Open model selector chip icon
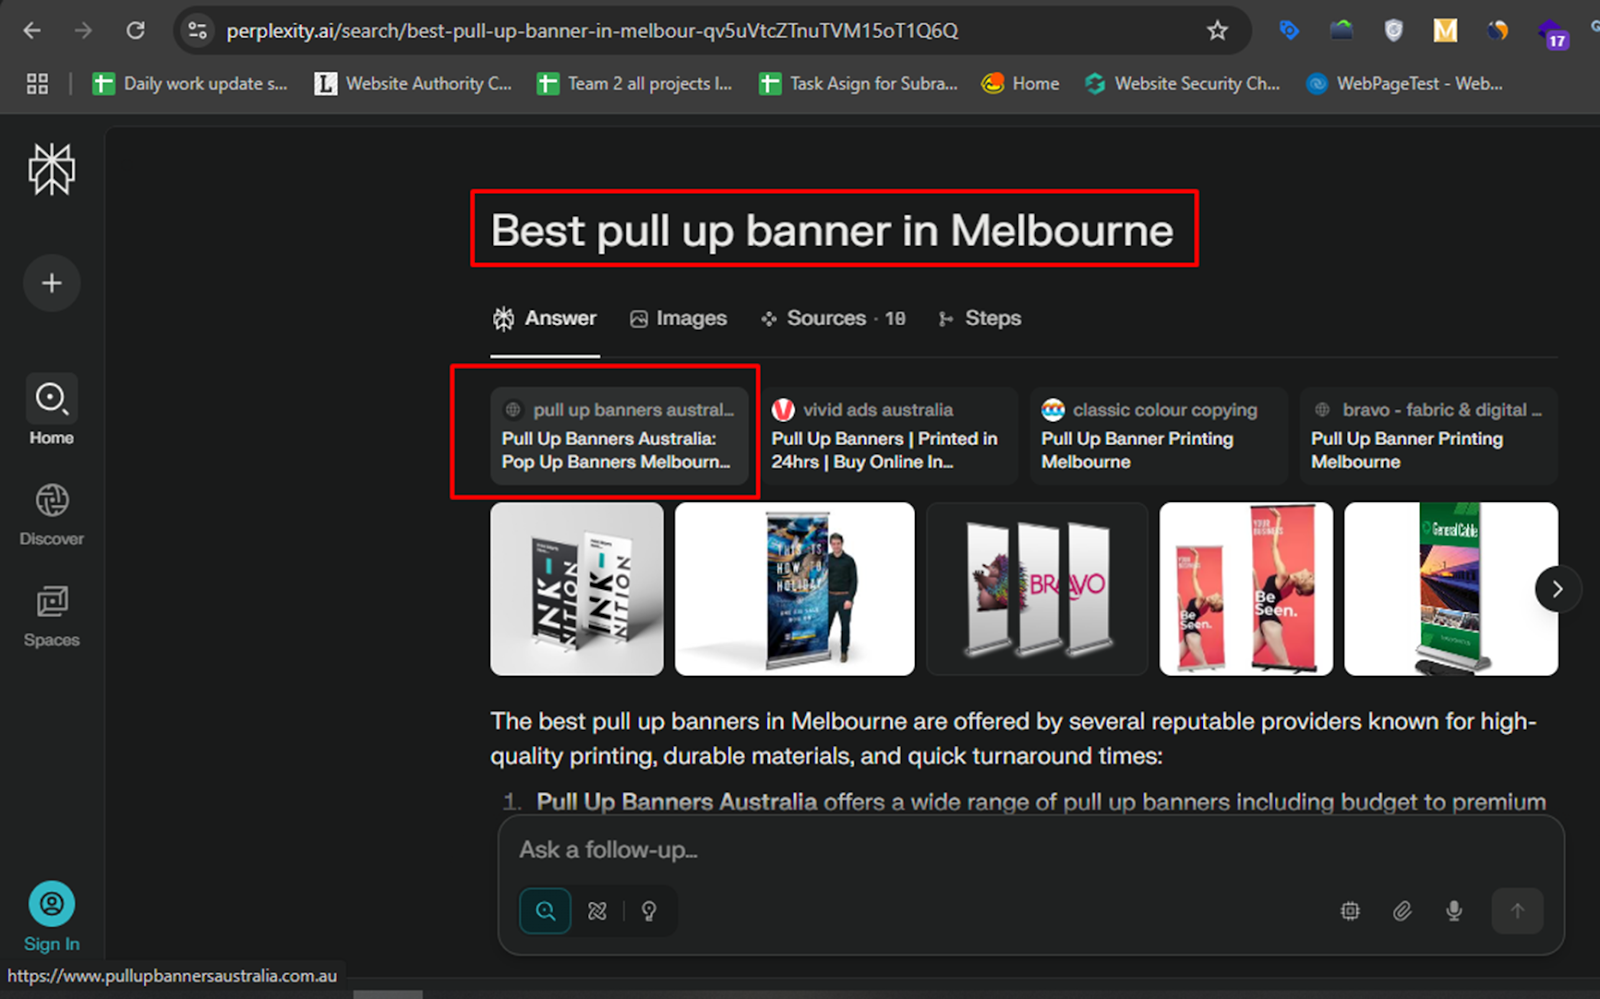 point(1350,911)
